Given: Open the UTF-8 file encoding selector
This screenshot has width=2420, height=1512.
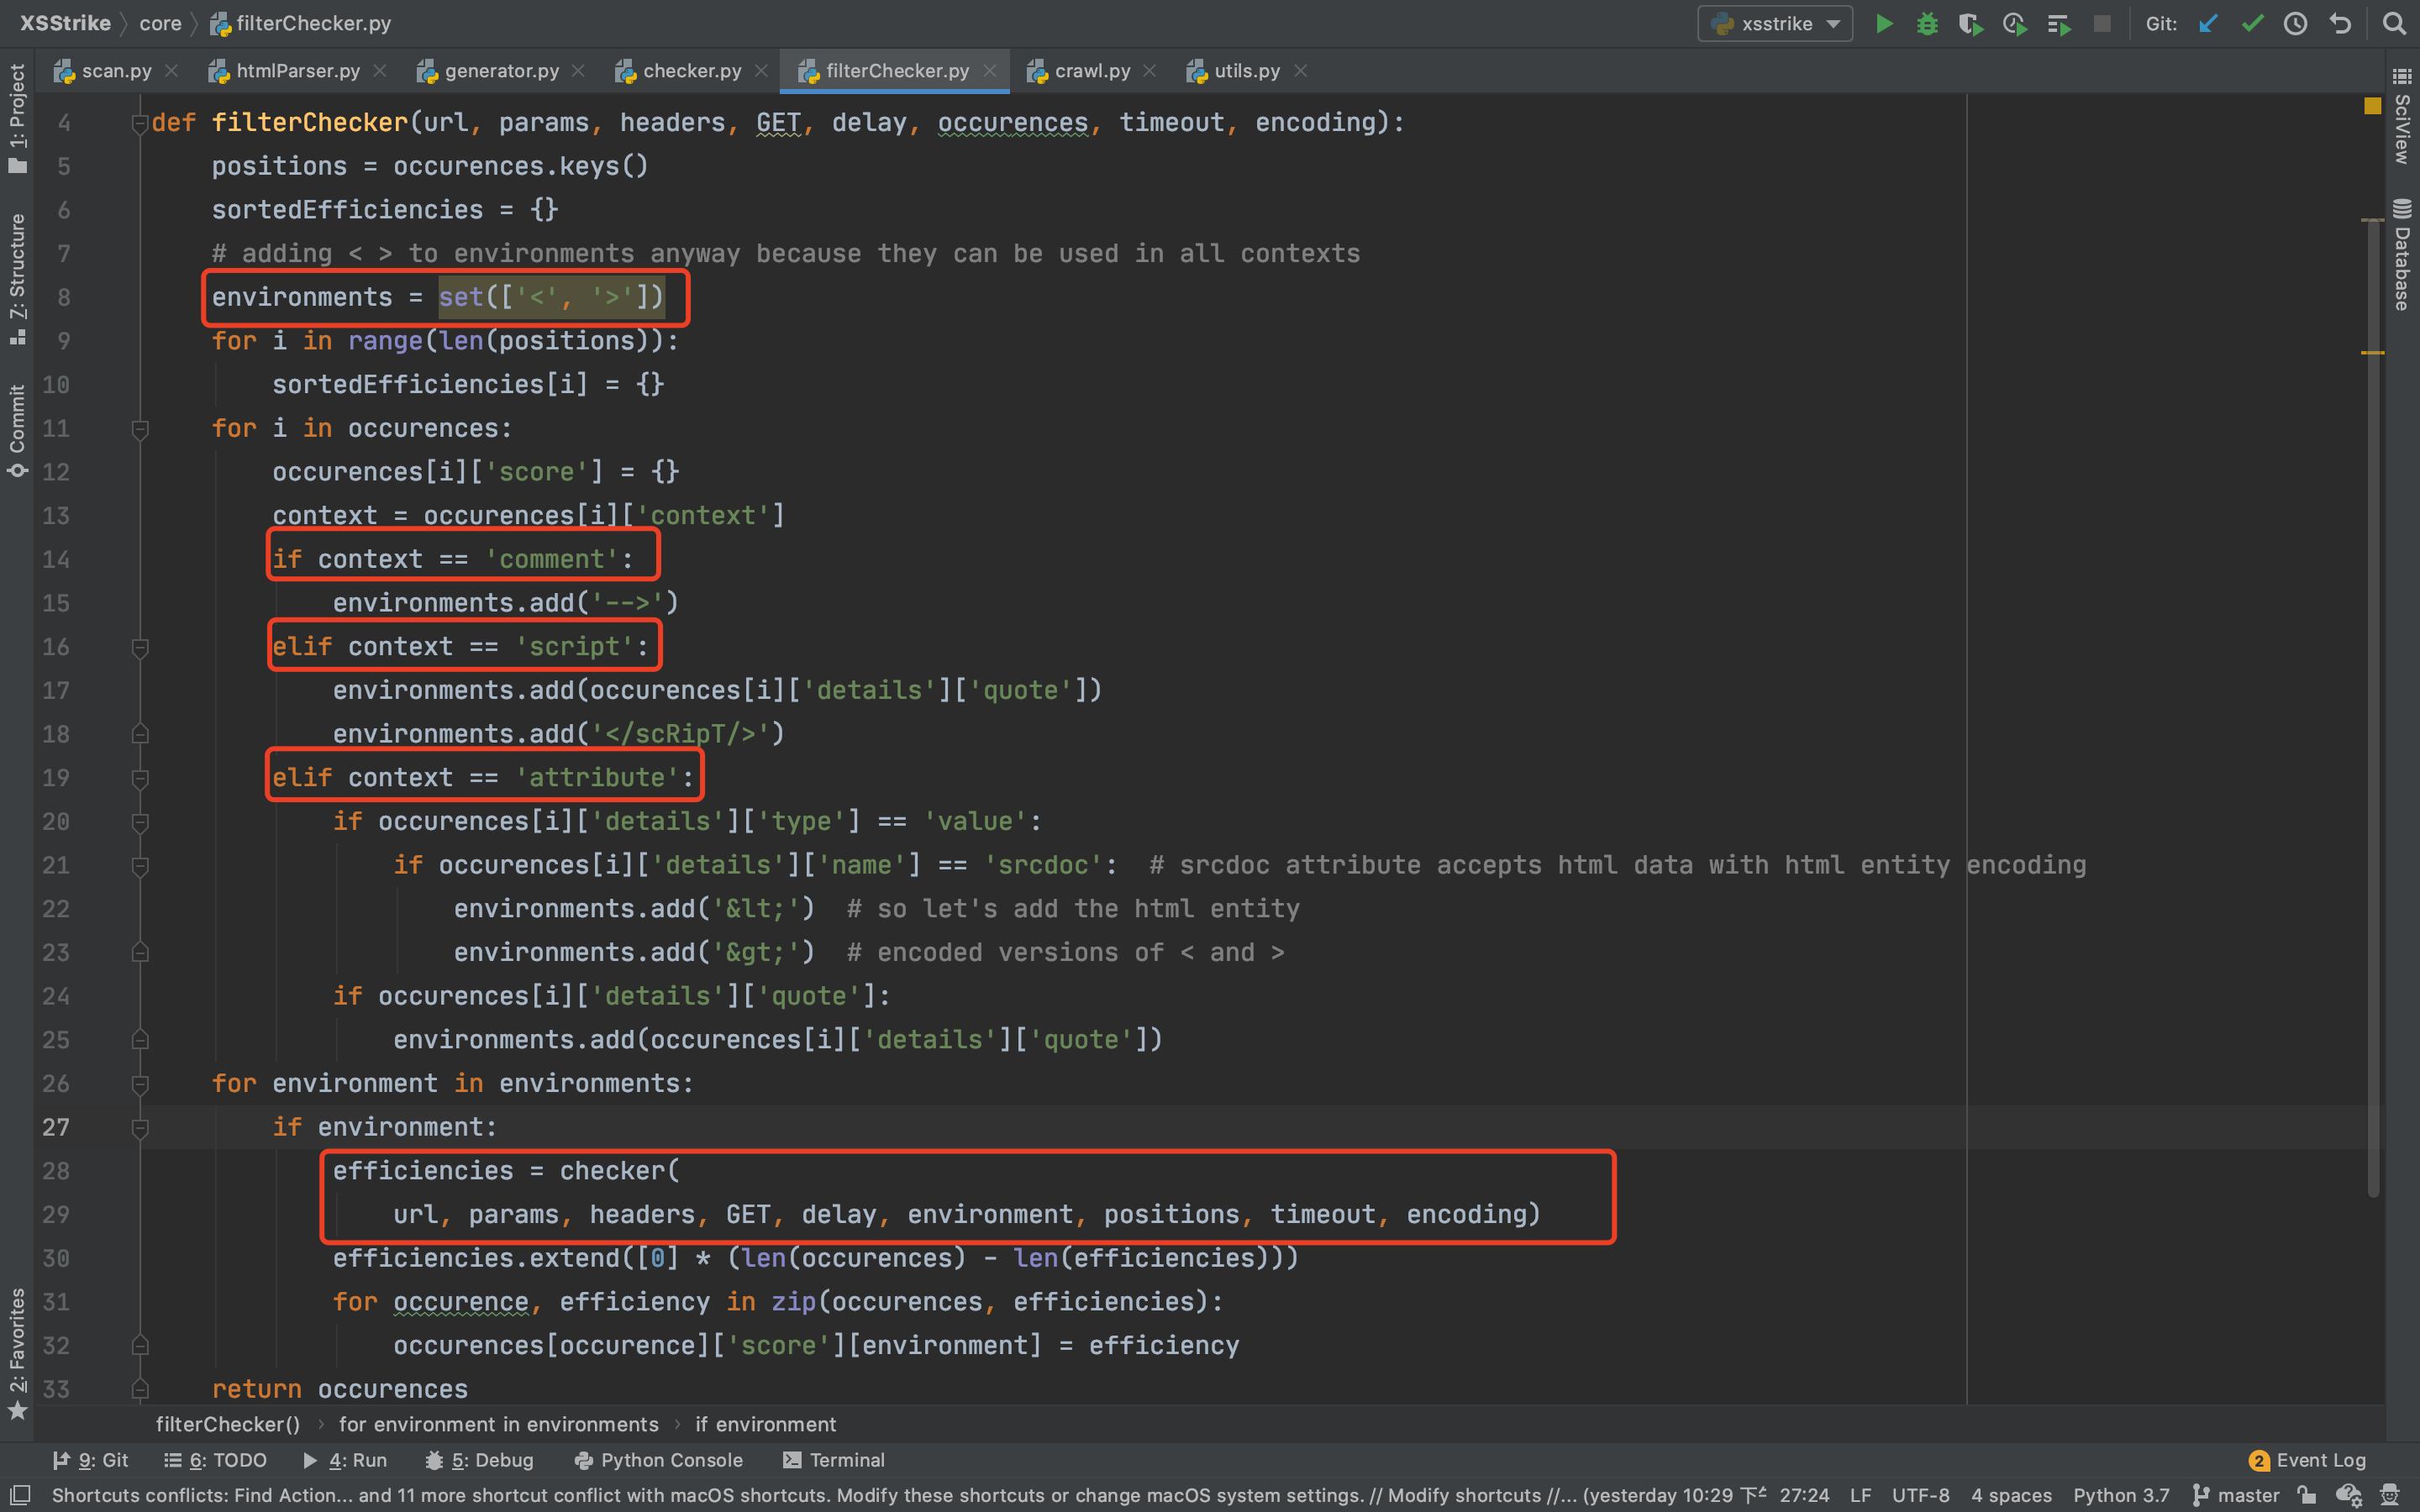Looking at the screenshot, I should pos(1920,1495).
